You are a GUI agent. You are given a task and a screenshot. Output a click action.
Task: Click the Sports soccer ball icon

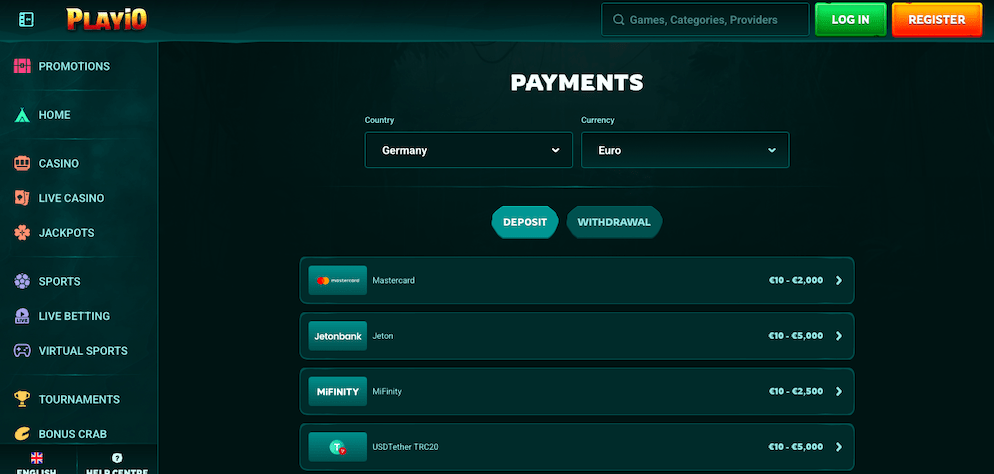[x=22, y=281]
